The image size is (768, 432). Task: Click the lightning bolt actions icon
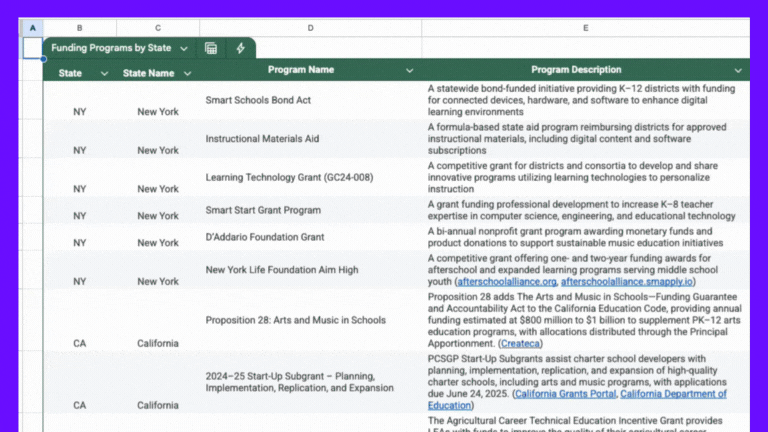[x=240, y=48]
